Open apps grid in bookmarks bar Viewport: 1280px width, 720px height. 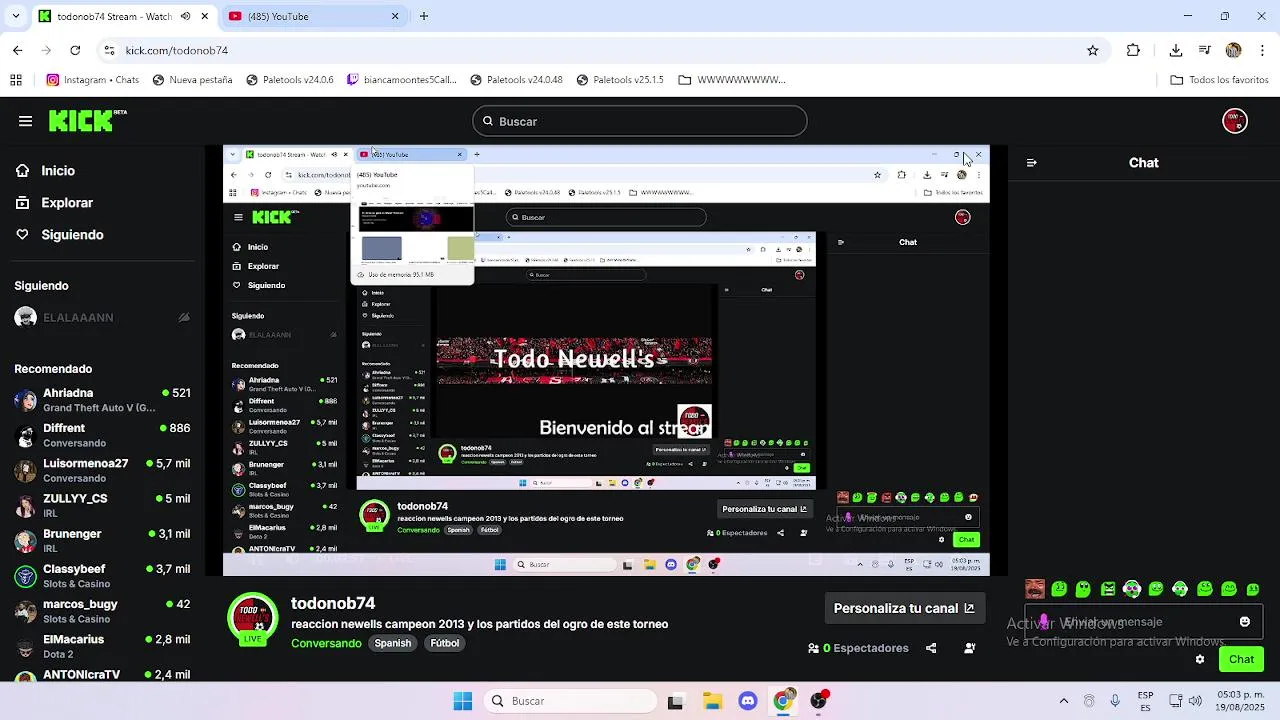[16, 80]
